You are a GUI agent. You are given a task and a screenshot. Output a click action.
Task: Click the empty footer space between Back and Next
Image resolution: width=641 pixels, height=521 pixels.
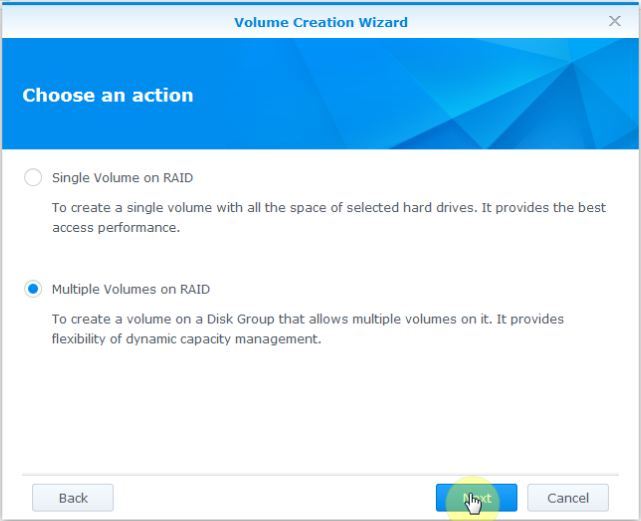click(270, 497)
